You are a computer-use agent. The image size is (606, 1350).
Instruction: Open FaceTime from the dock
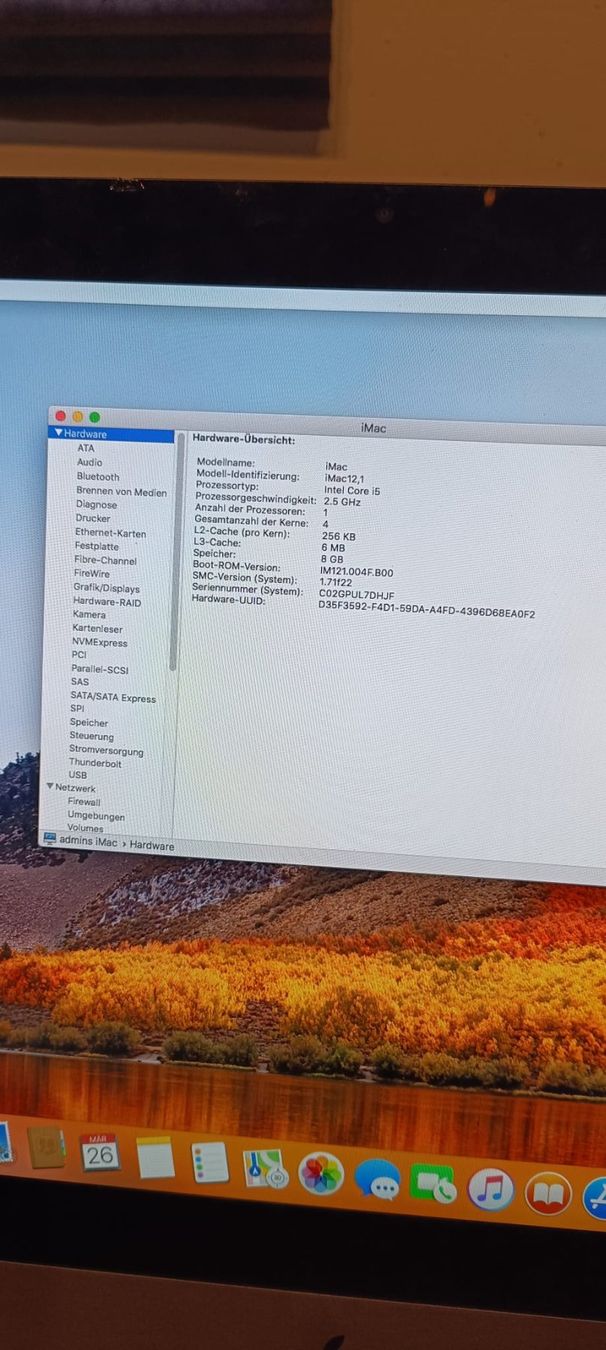coord(433,1185)
